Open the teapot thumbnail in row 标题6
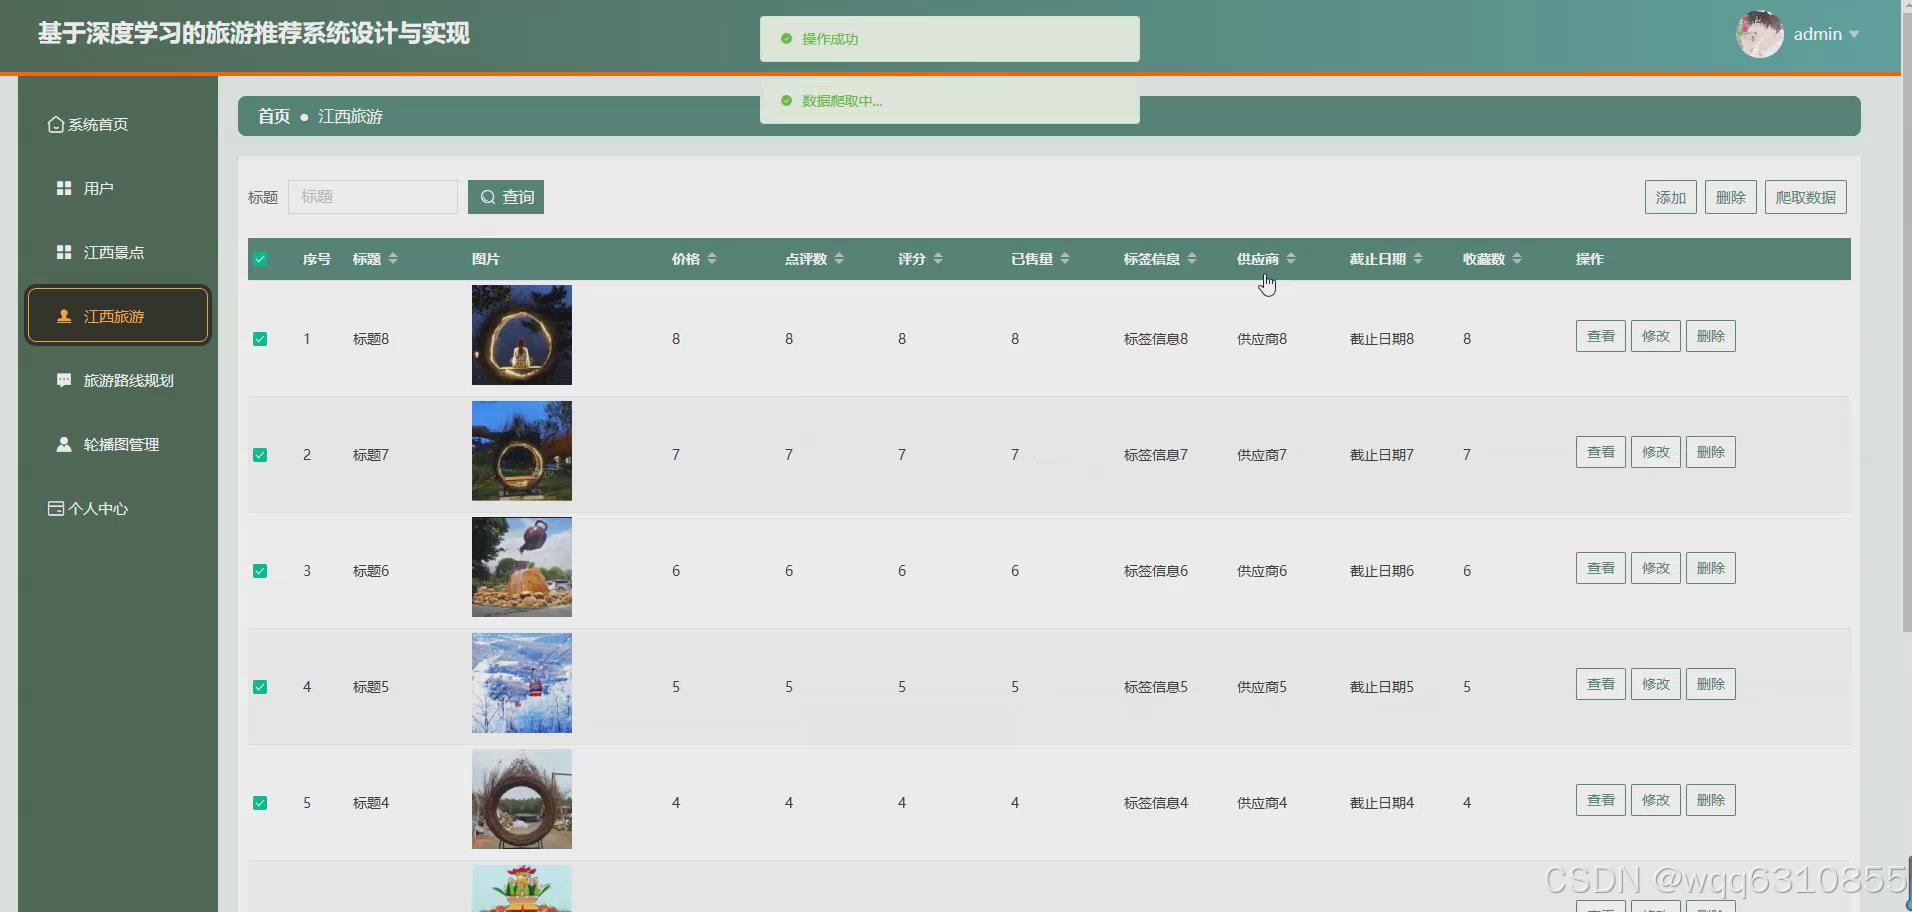This screenshot has height=912, width=1912. 522,567
